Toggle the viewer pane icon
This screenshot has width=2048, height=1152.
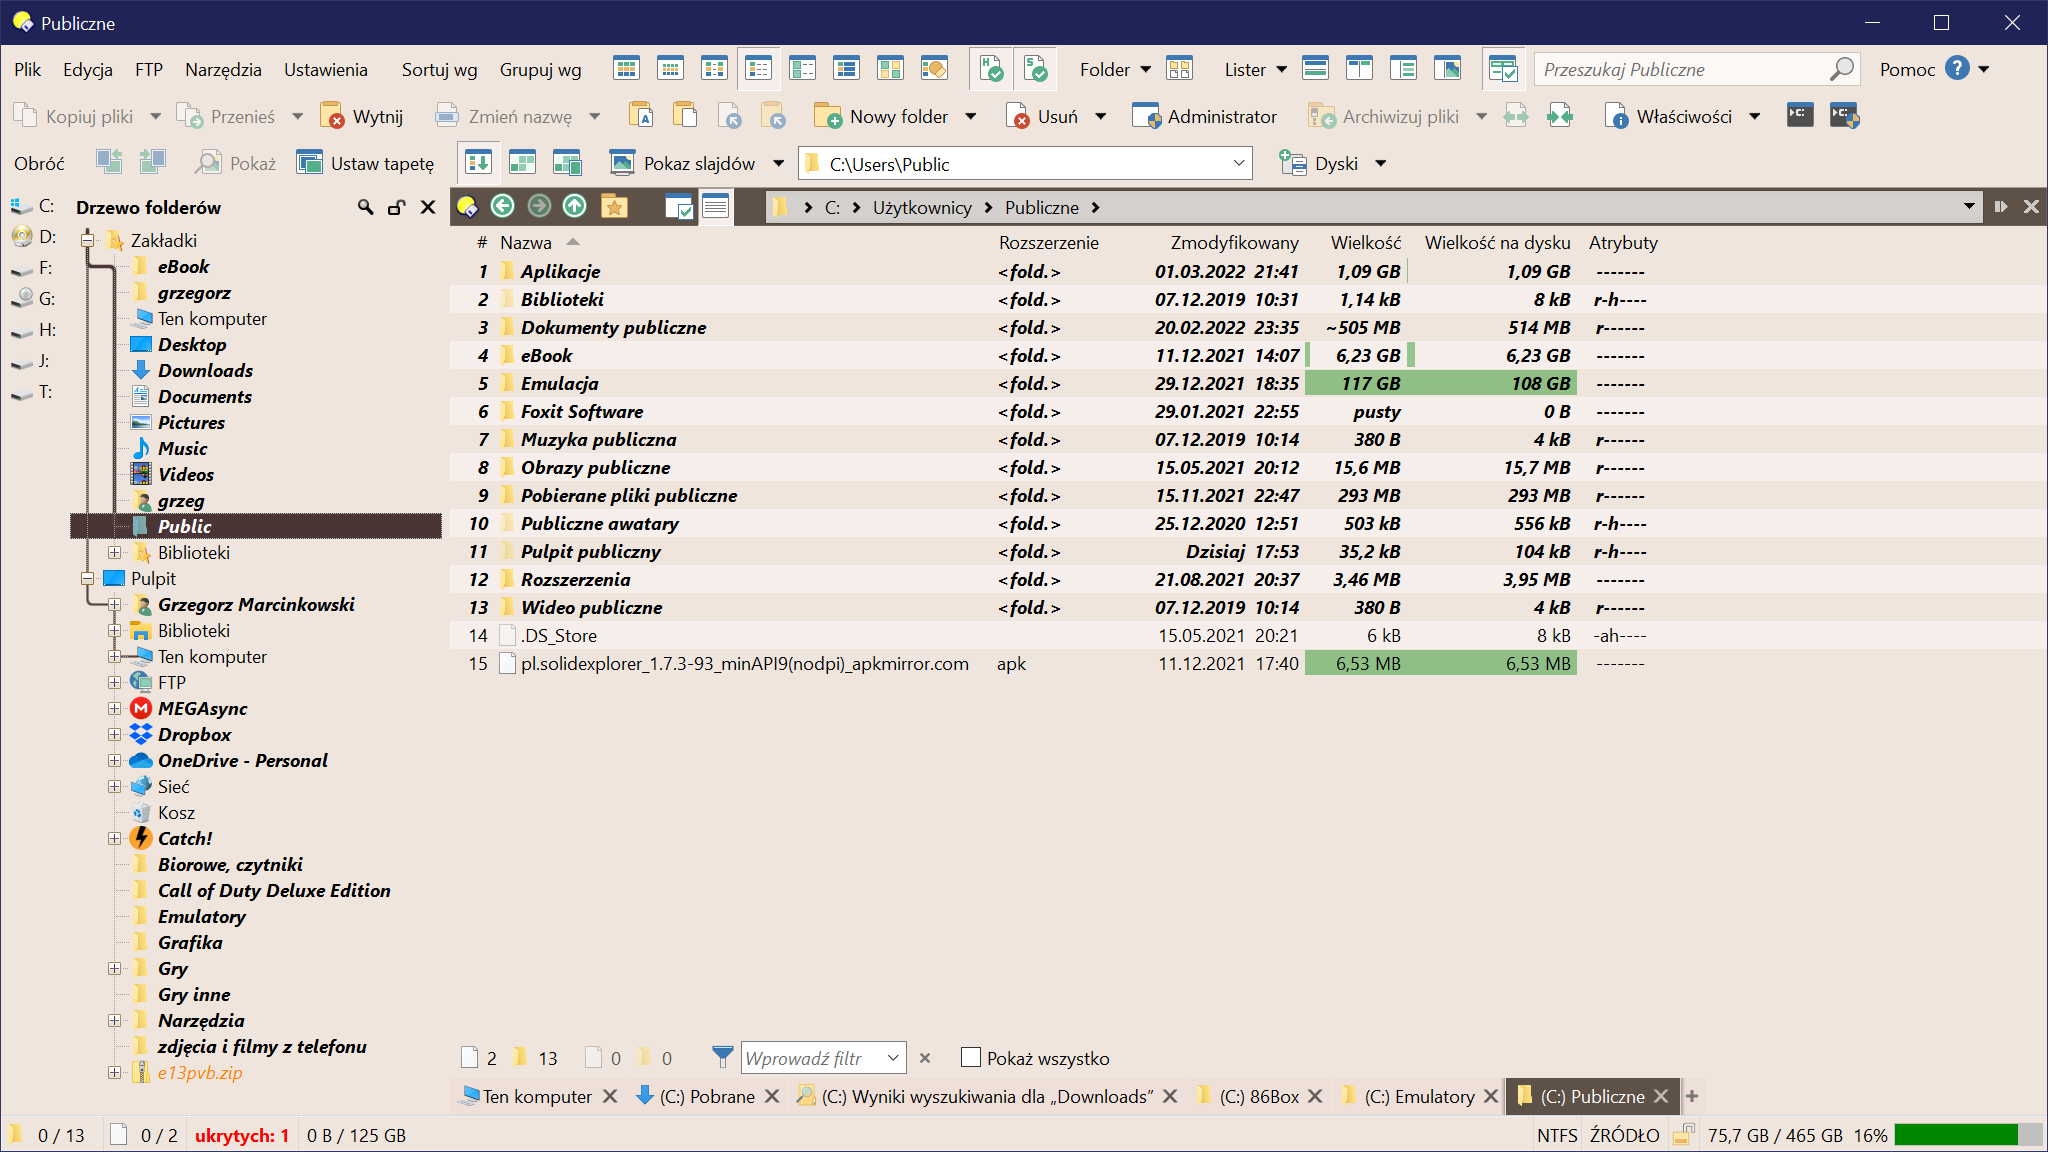[x=1447, y=69]
